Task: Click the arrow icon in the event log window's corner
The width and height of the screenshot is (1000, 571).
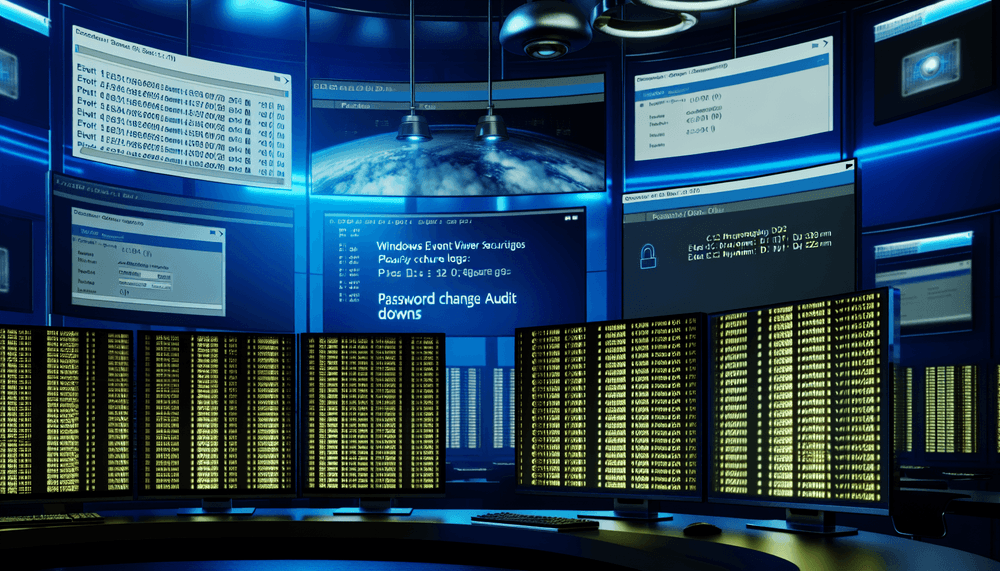Action: coord(285,81)
